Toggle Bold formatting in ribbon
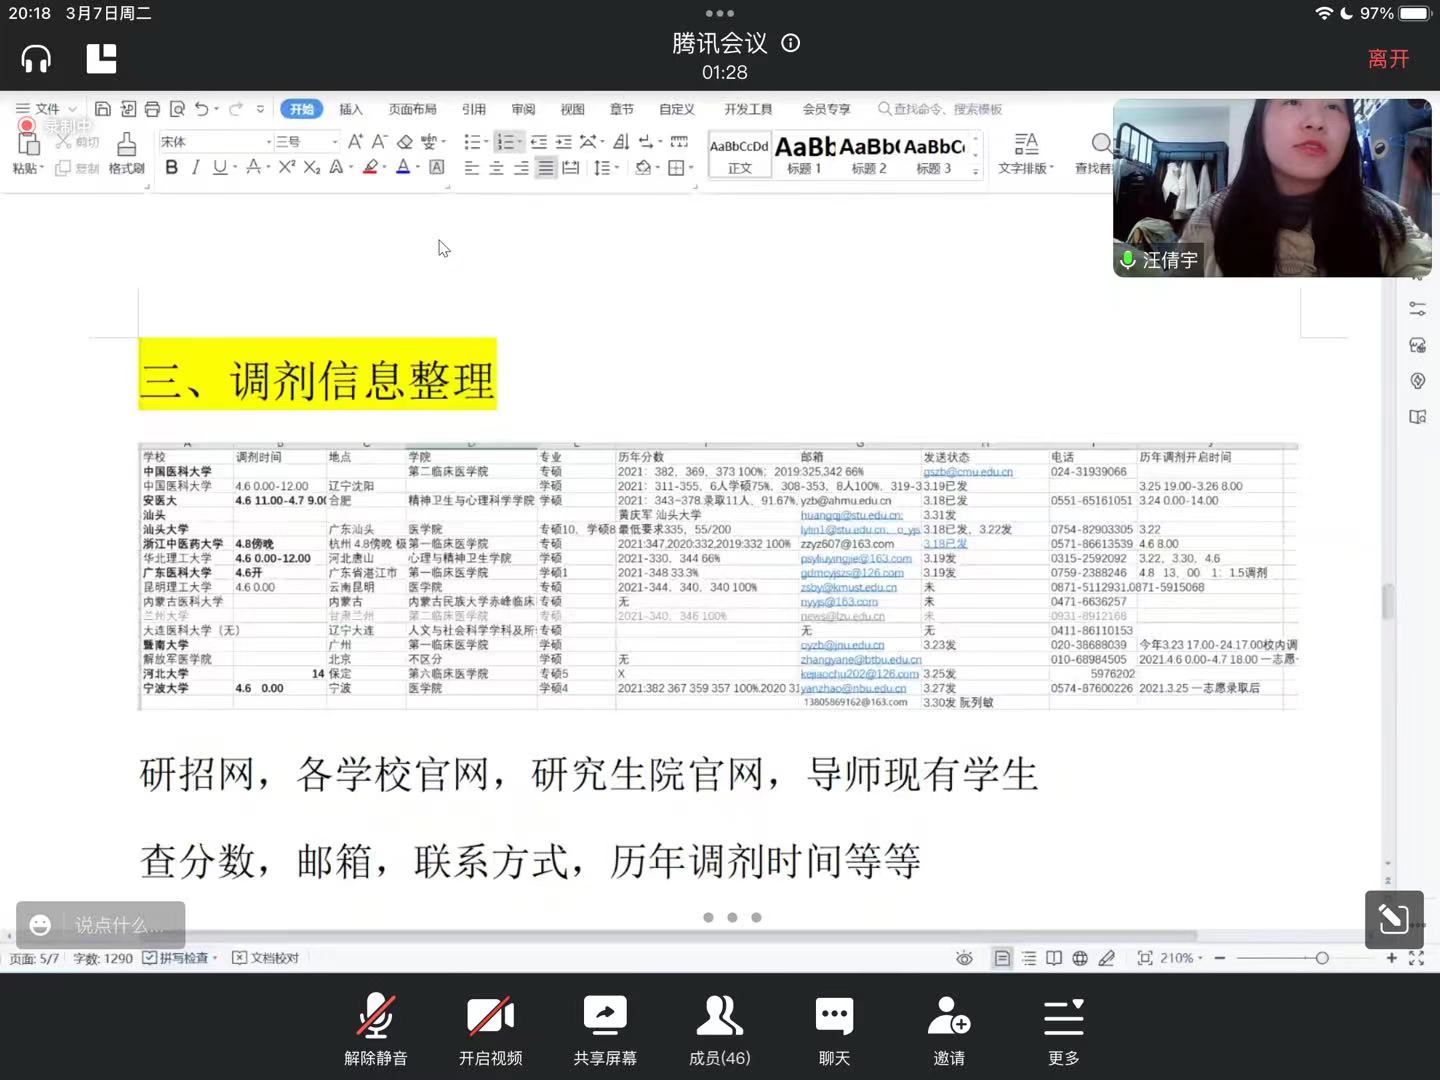This screenshot has height=1080, width=1440. 171,167
